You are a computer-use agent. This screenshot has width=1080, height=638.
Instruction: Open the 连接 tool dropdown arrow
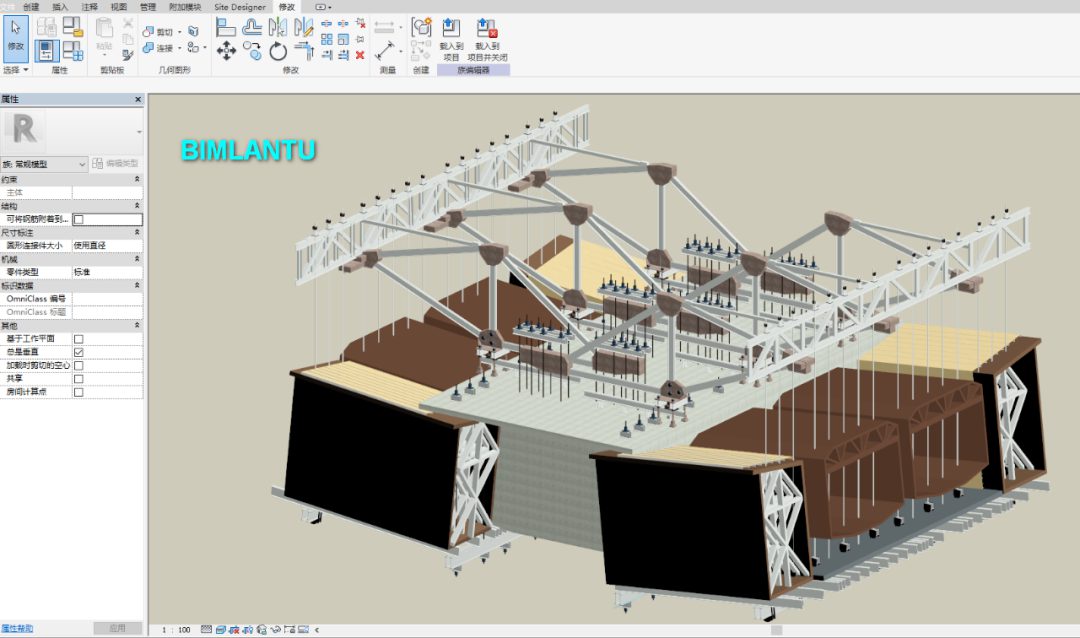coord(180,48)
